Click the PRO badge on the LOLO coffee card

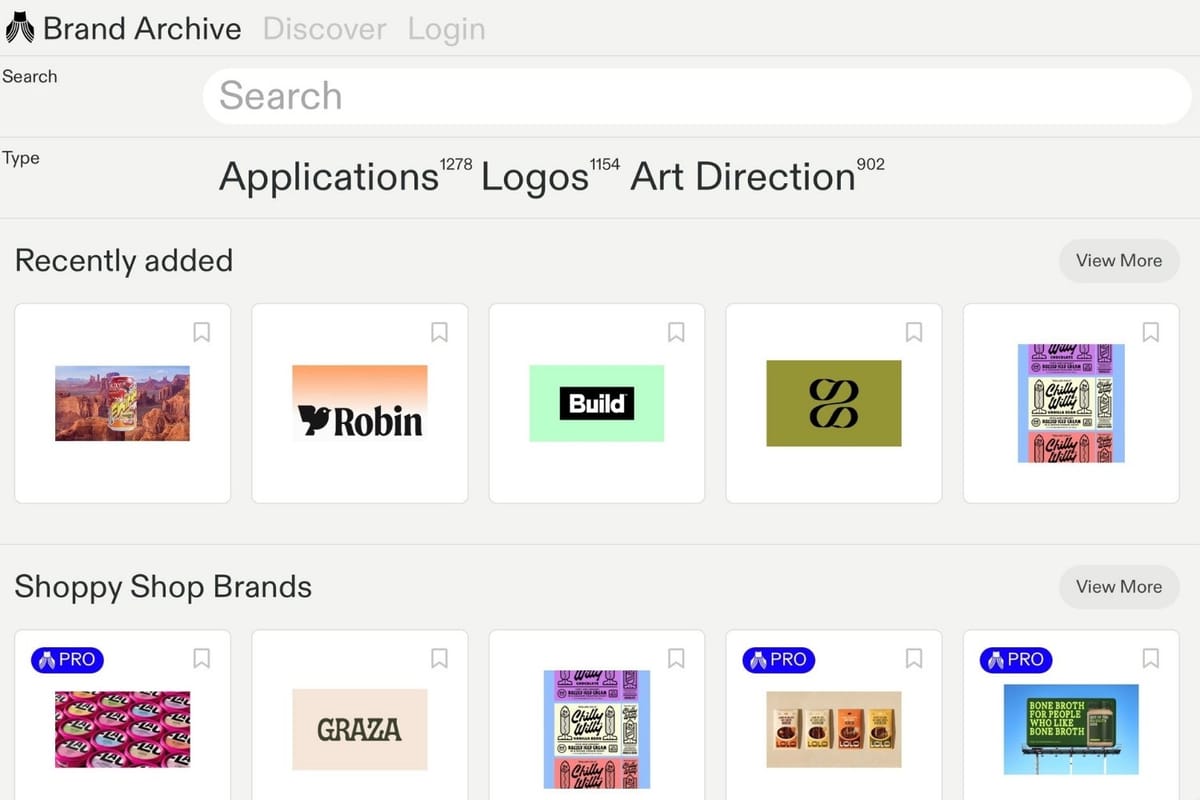pyautogui.click(x=777, y=660)
